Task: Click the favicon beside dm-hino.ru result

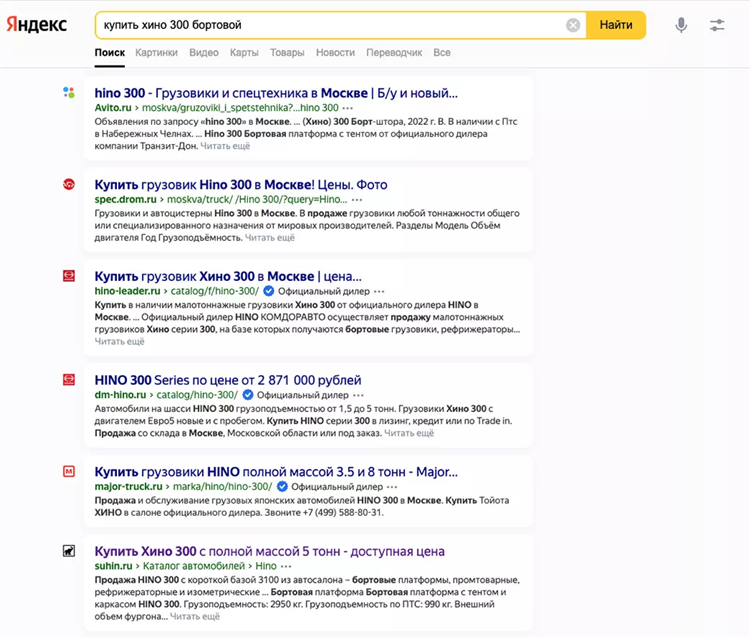Action: coord(69,380)
